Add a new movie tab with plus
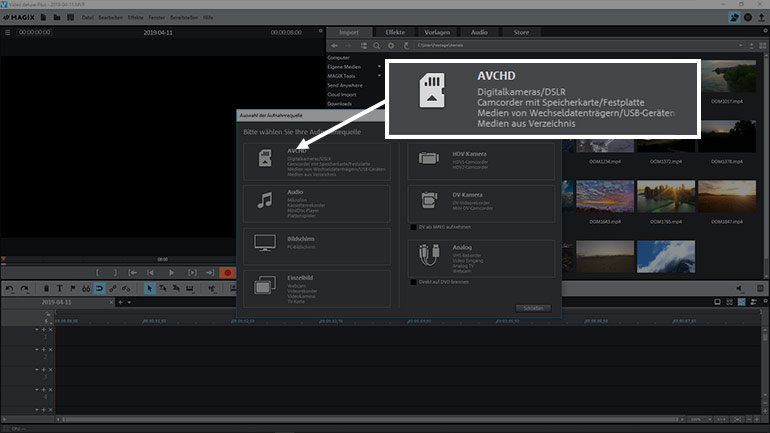 click(120, 302)
